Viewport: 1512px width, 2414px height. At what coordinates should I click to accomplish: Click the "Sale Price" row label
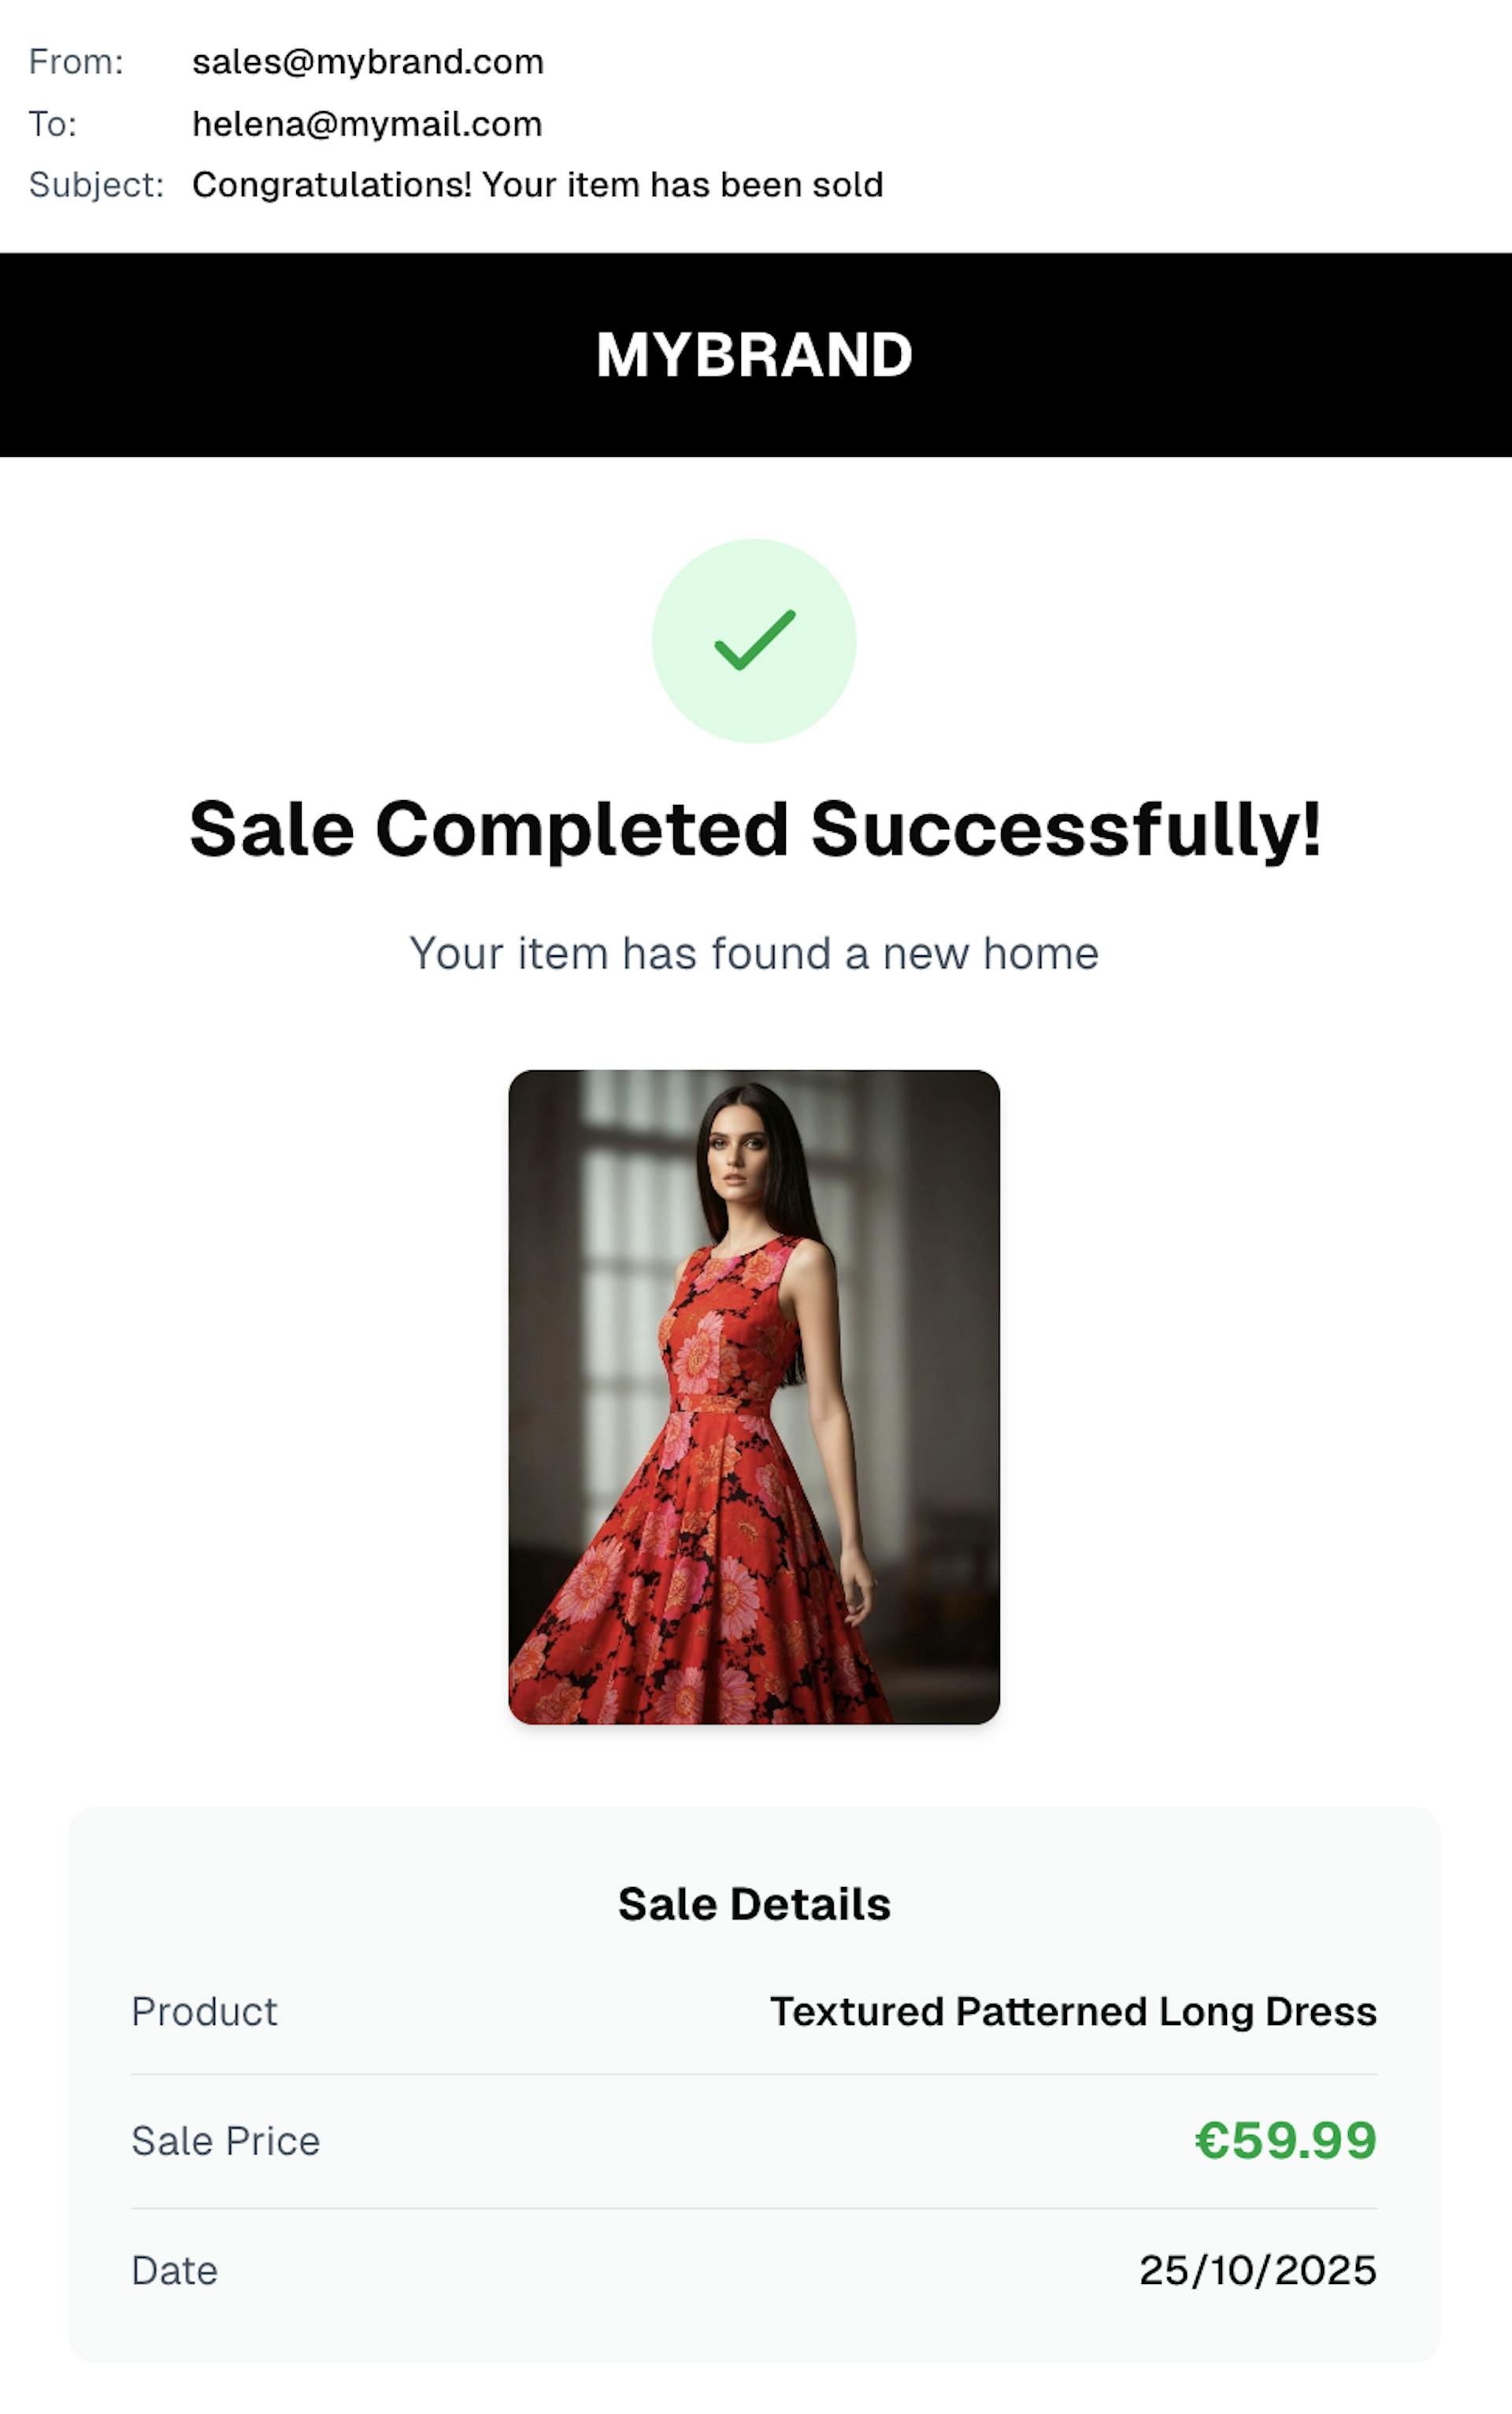coord(225,2141)
